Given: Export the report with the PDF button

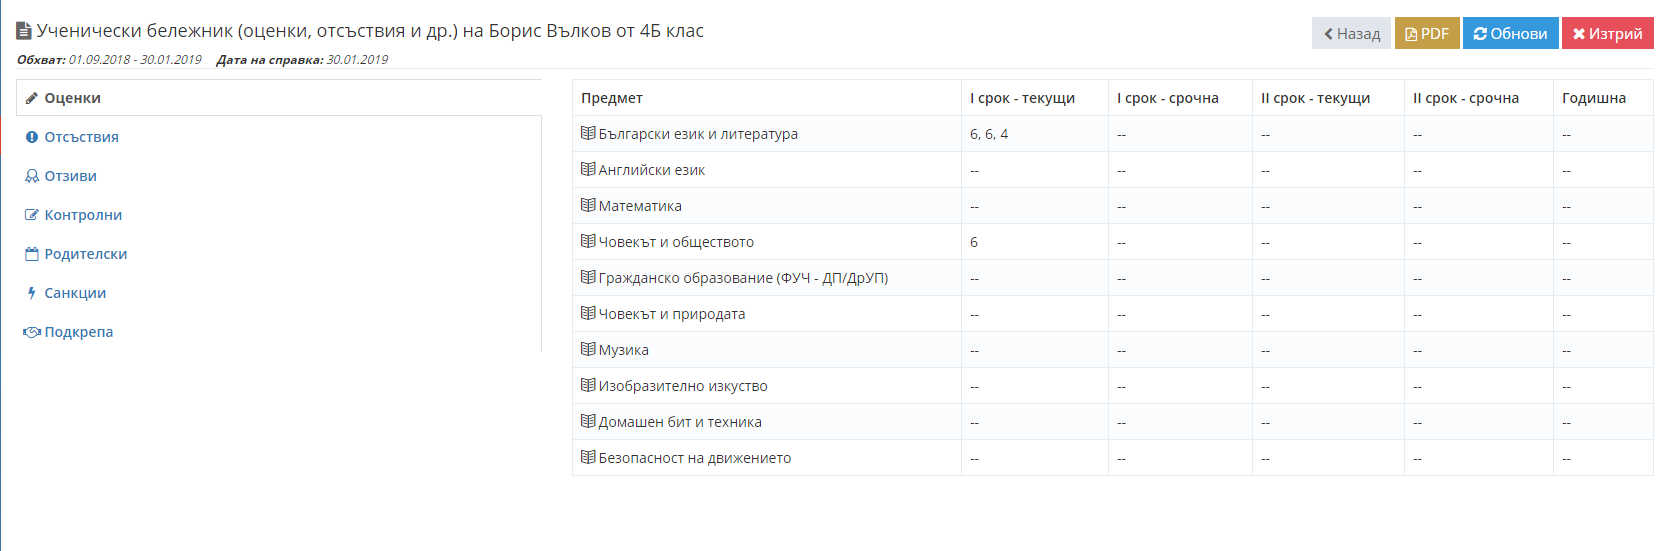Looking at the screenshot, I should pyautogui.click(x=1427, y=33).
